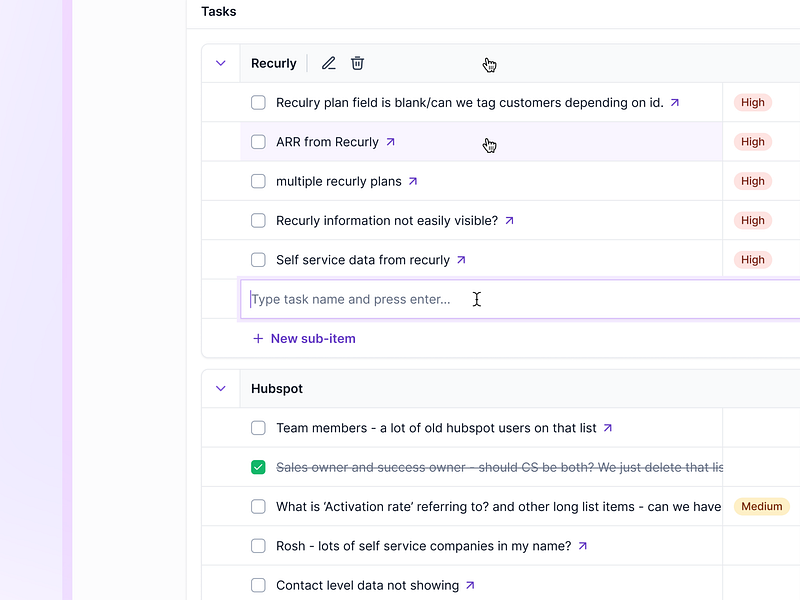
Task: Open the external link arrow beside 'ARR from Recurly'
Action: click(x=389, y=141)
